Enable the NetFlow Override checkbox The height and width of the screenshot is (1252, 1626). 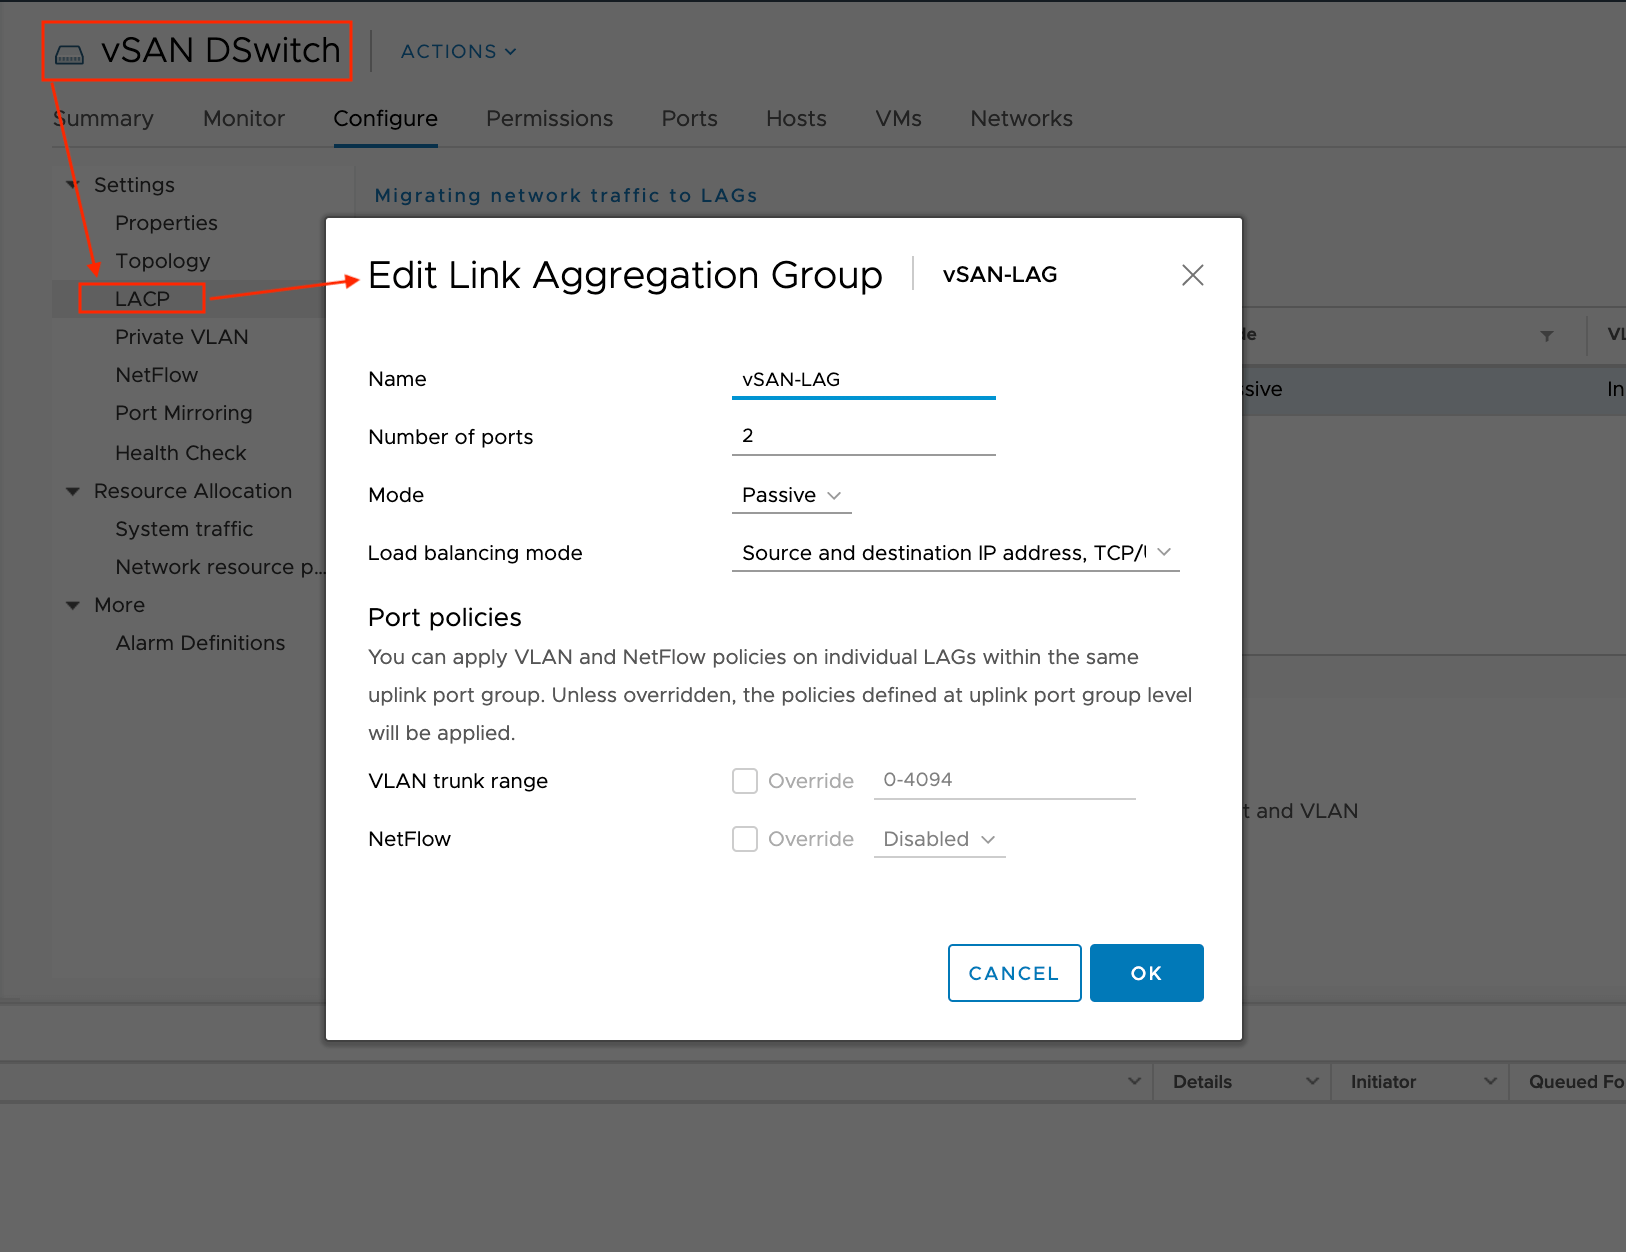coord(745,839)
